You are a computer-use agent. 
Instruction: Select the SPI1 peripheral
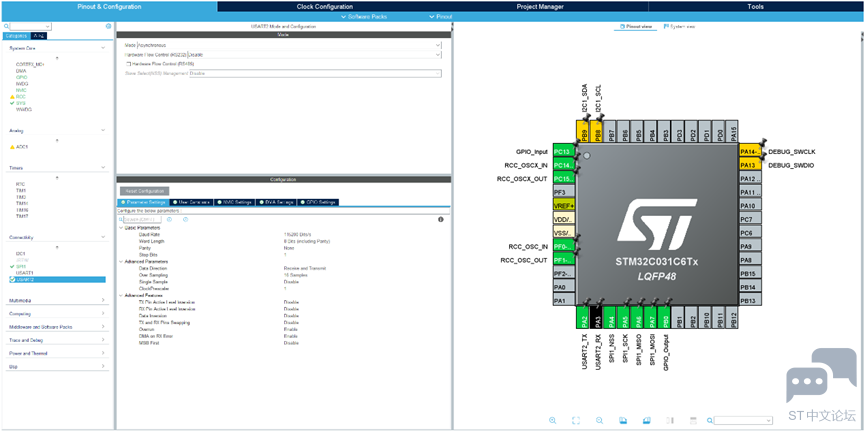pos(22,266)
